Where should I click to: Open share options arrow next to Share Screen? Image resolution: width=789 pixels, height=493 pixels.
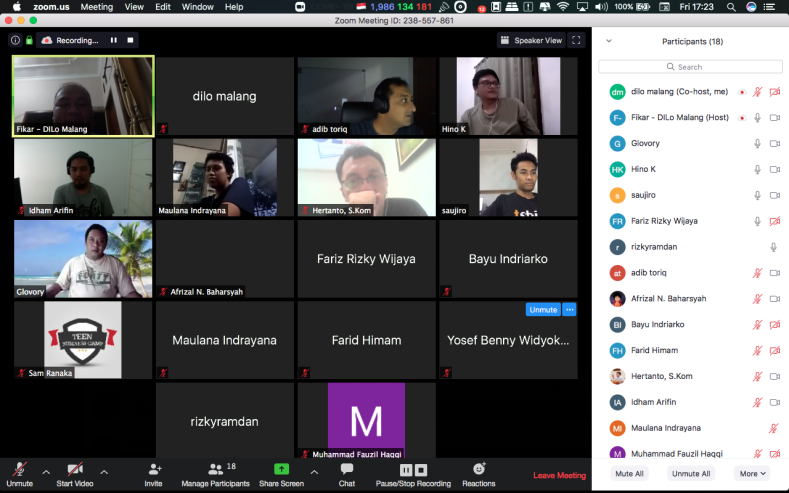(314, 472)
